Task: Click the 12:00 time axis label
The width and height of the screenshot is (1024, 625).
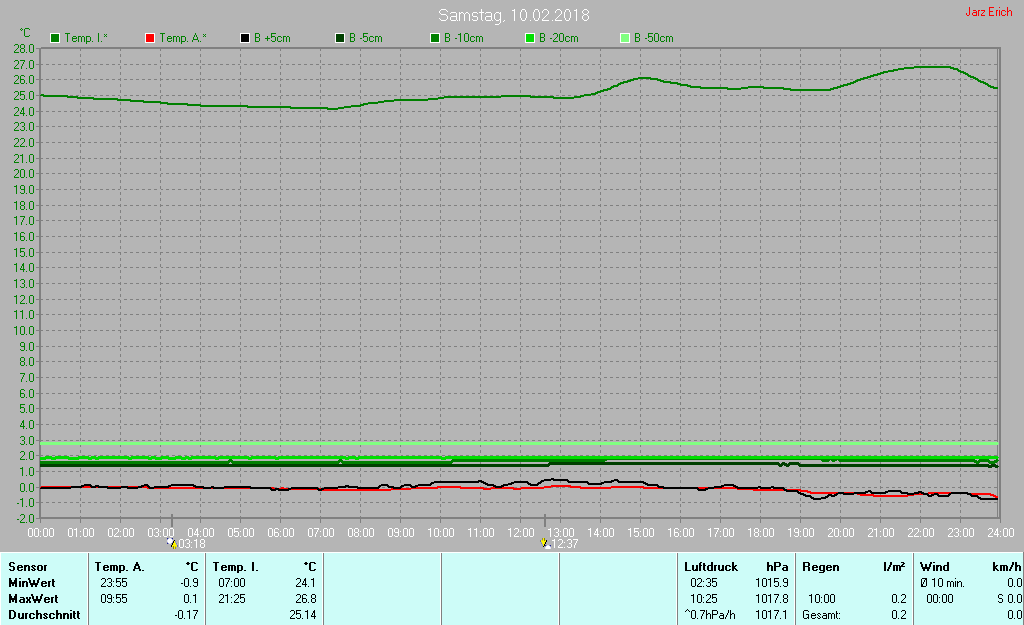Action: (x=520, y=532)
